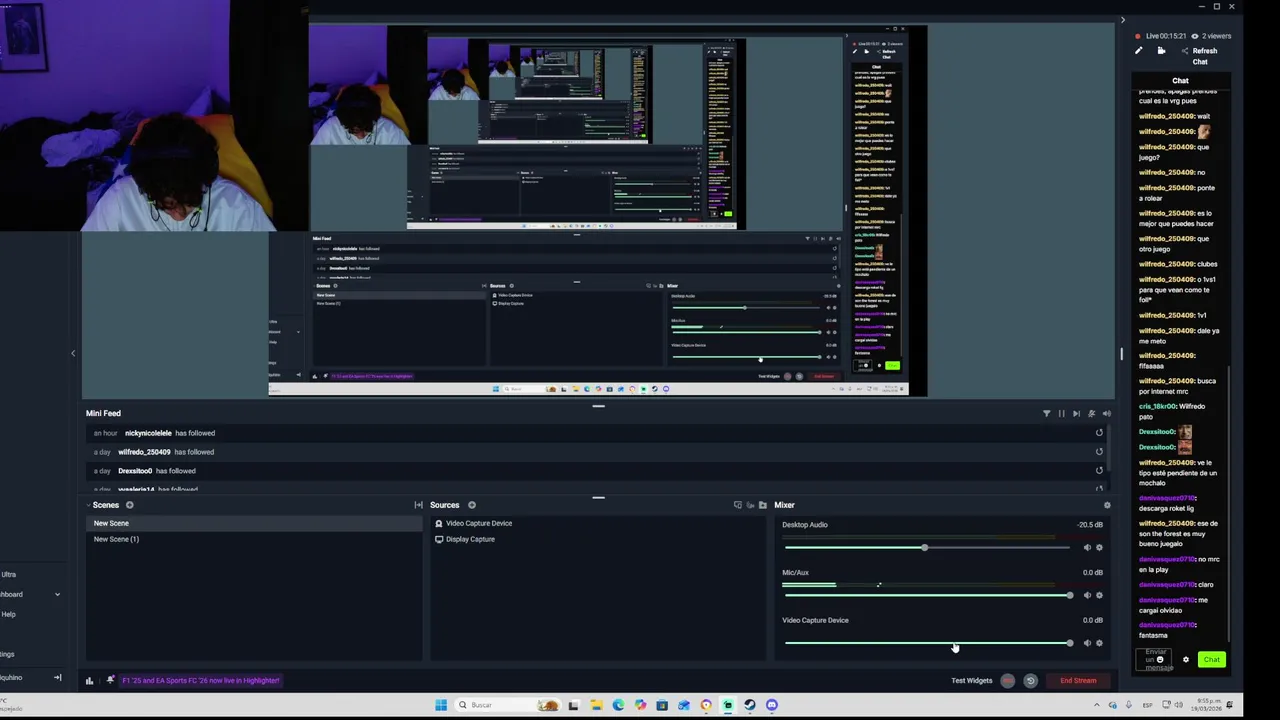Viewport: 1280px width, 720px height.
Task: Add a new scene with plus icon
Action: [129, 505]
